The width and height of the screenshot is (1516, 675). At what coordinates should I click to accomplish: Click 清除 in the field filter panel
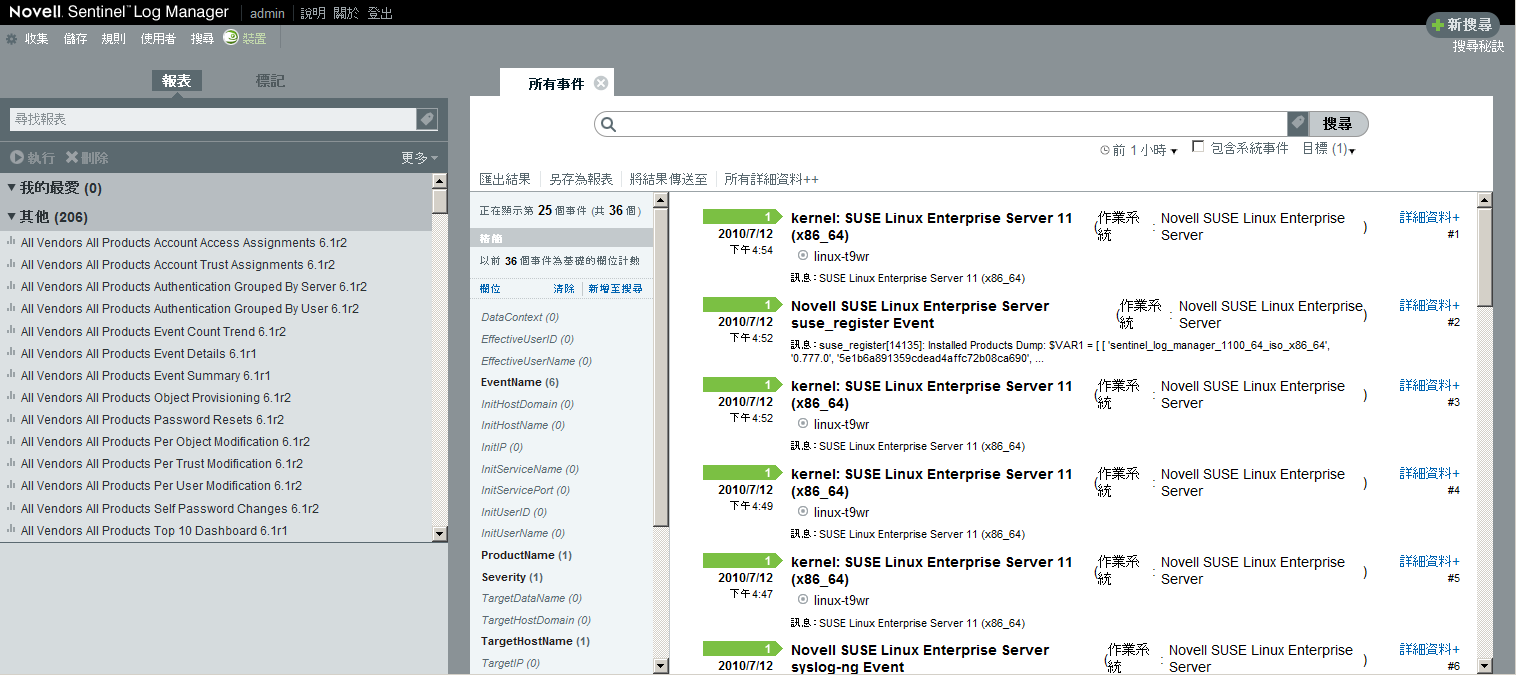pos(564,289)
